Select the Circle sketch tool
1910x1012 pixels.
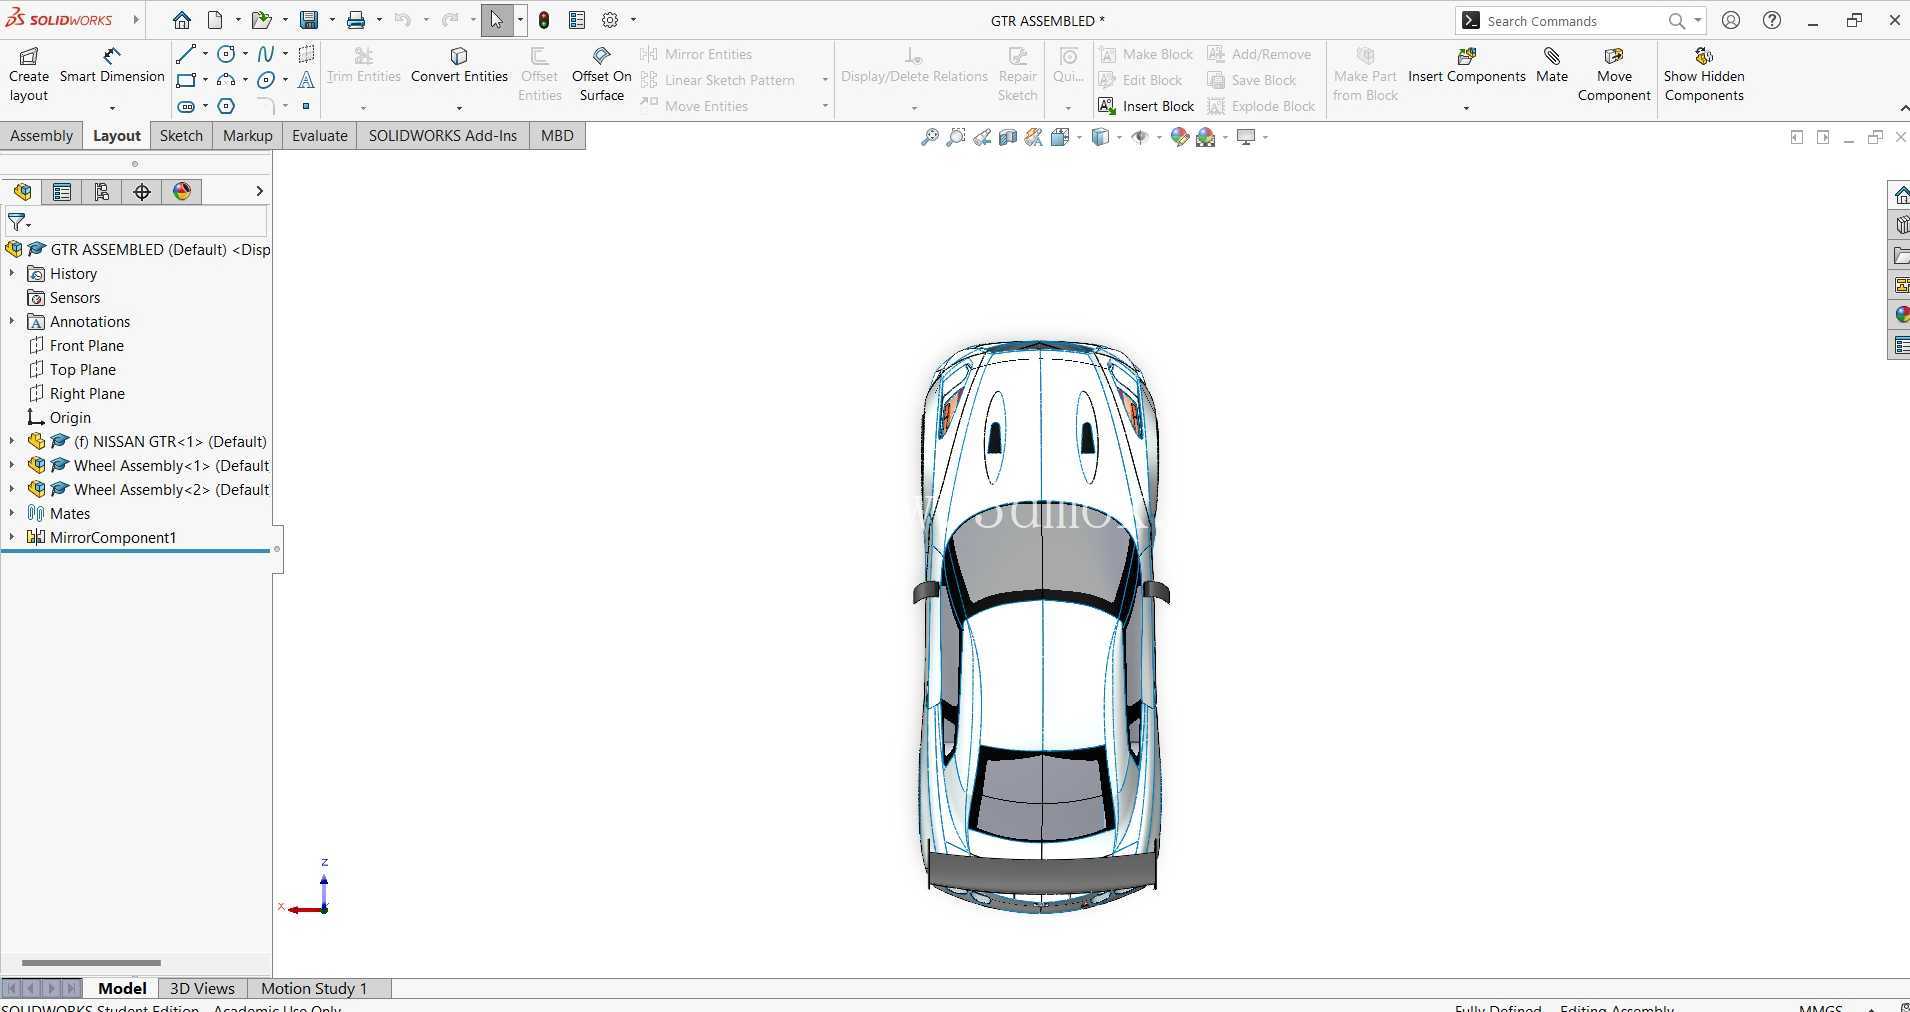(x=227, y=54)
